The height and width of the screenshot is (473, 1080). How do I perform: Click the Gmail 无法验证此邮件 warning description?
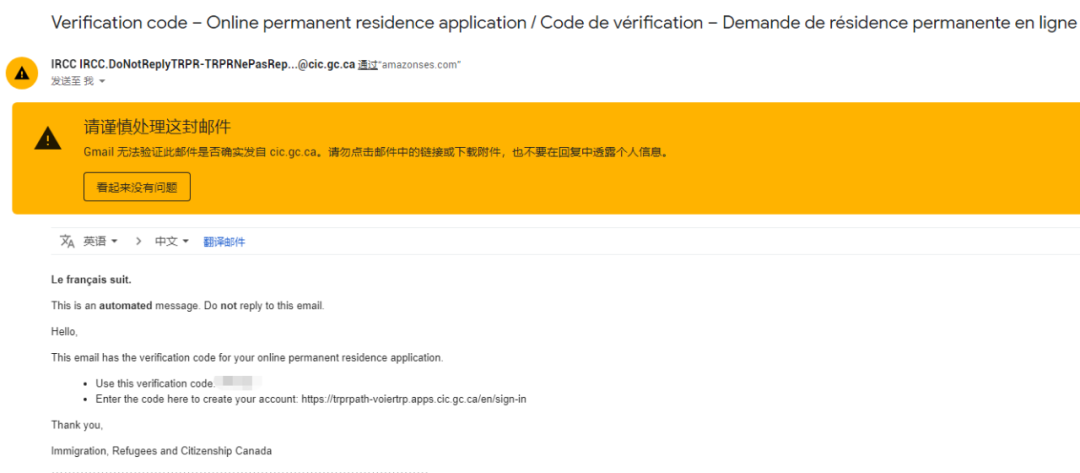375,152
